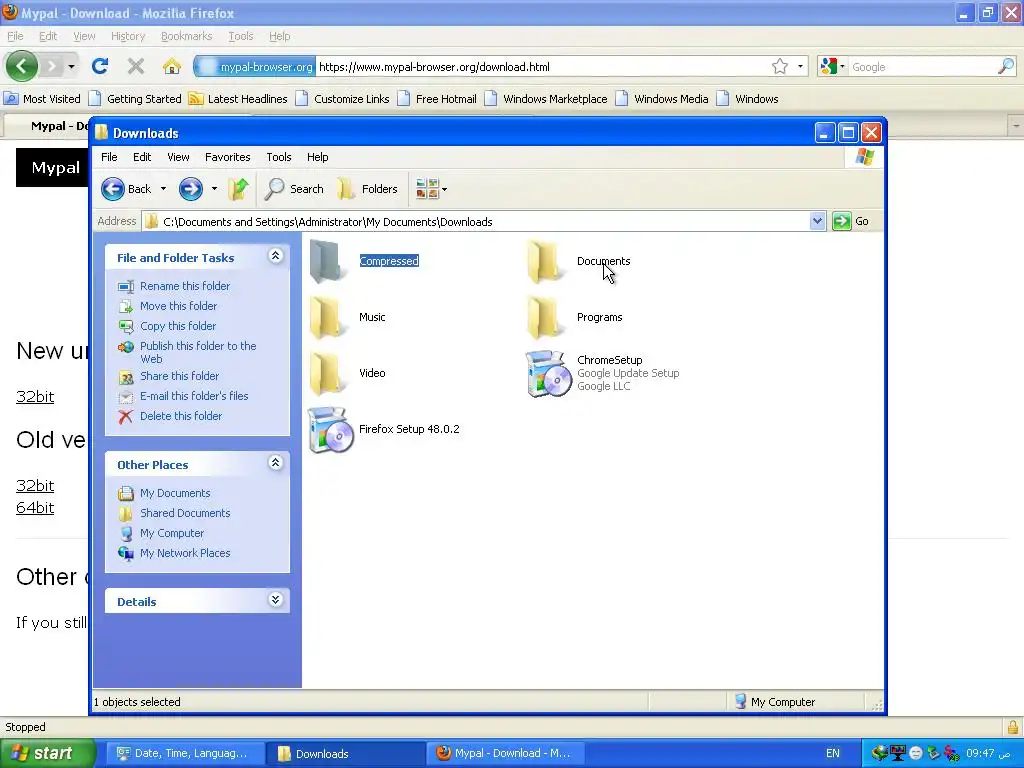The width and height of the screenshot is (1024, 768).
Task: Click Delete this folder task
Action: pyautogui.click(x=181, y=416)
